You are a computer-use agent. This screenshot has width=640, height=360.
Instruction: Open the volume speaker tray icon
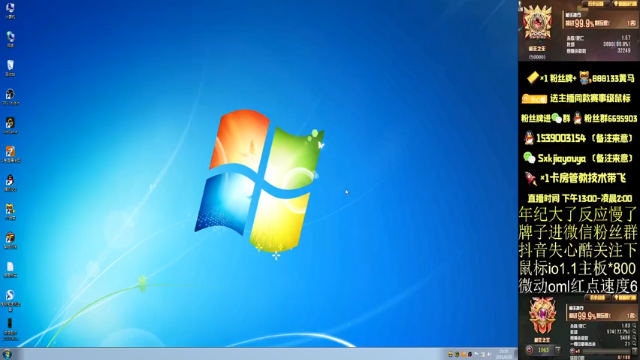[x=489, y=354]
